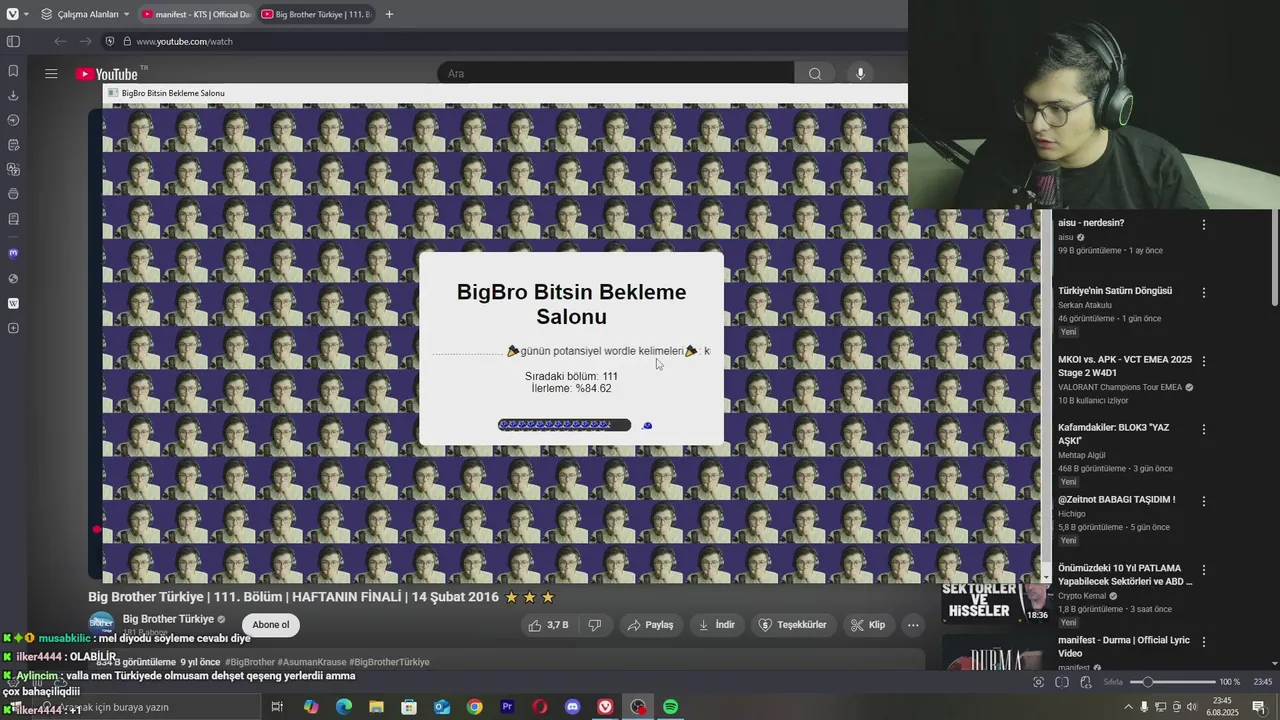Open options for Kafamdakiler: BLOK3 video

pyautogui.click(x=1204, y=430)
